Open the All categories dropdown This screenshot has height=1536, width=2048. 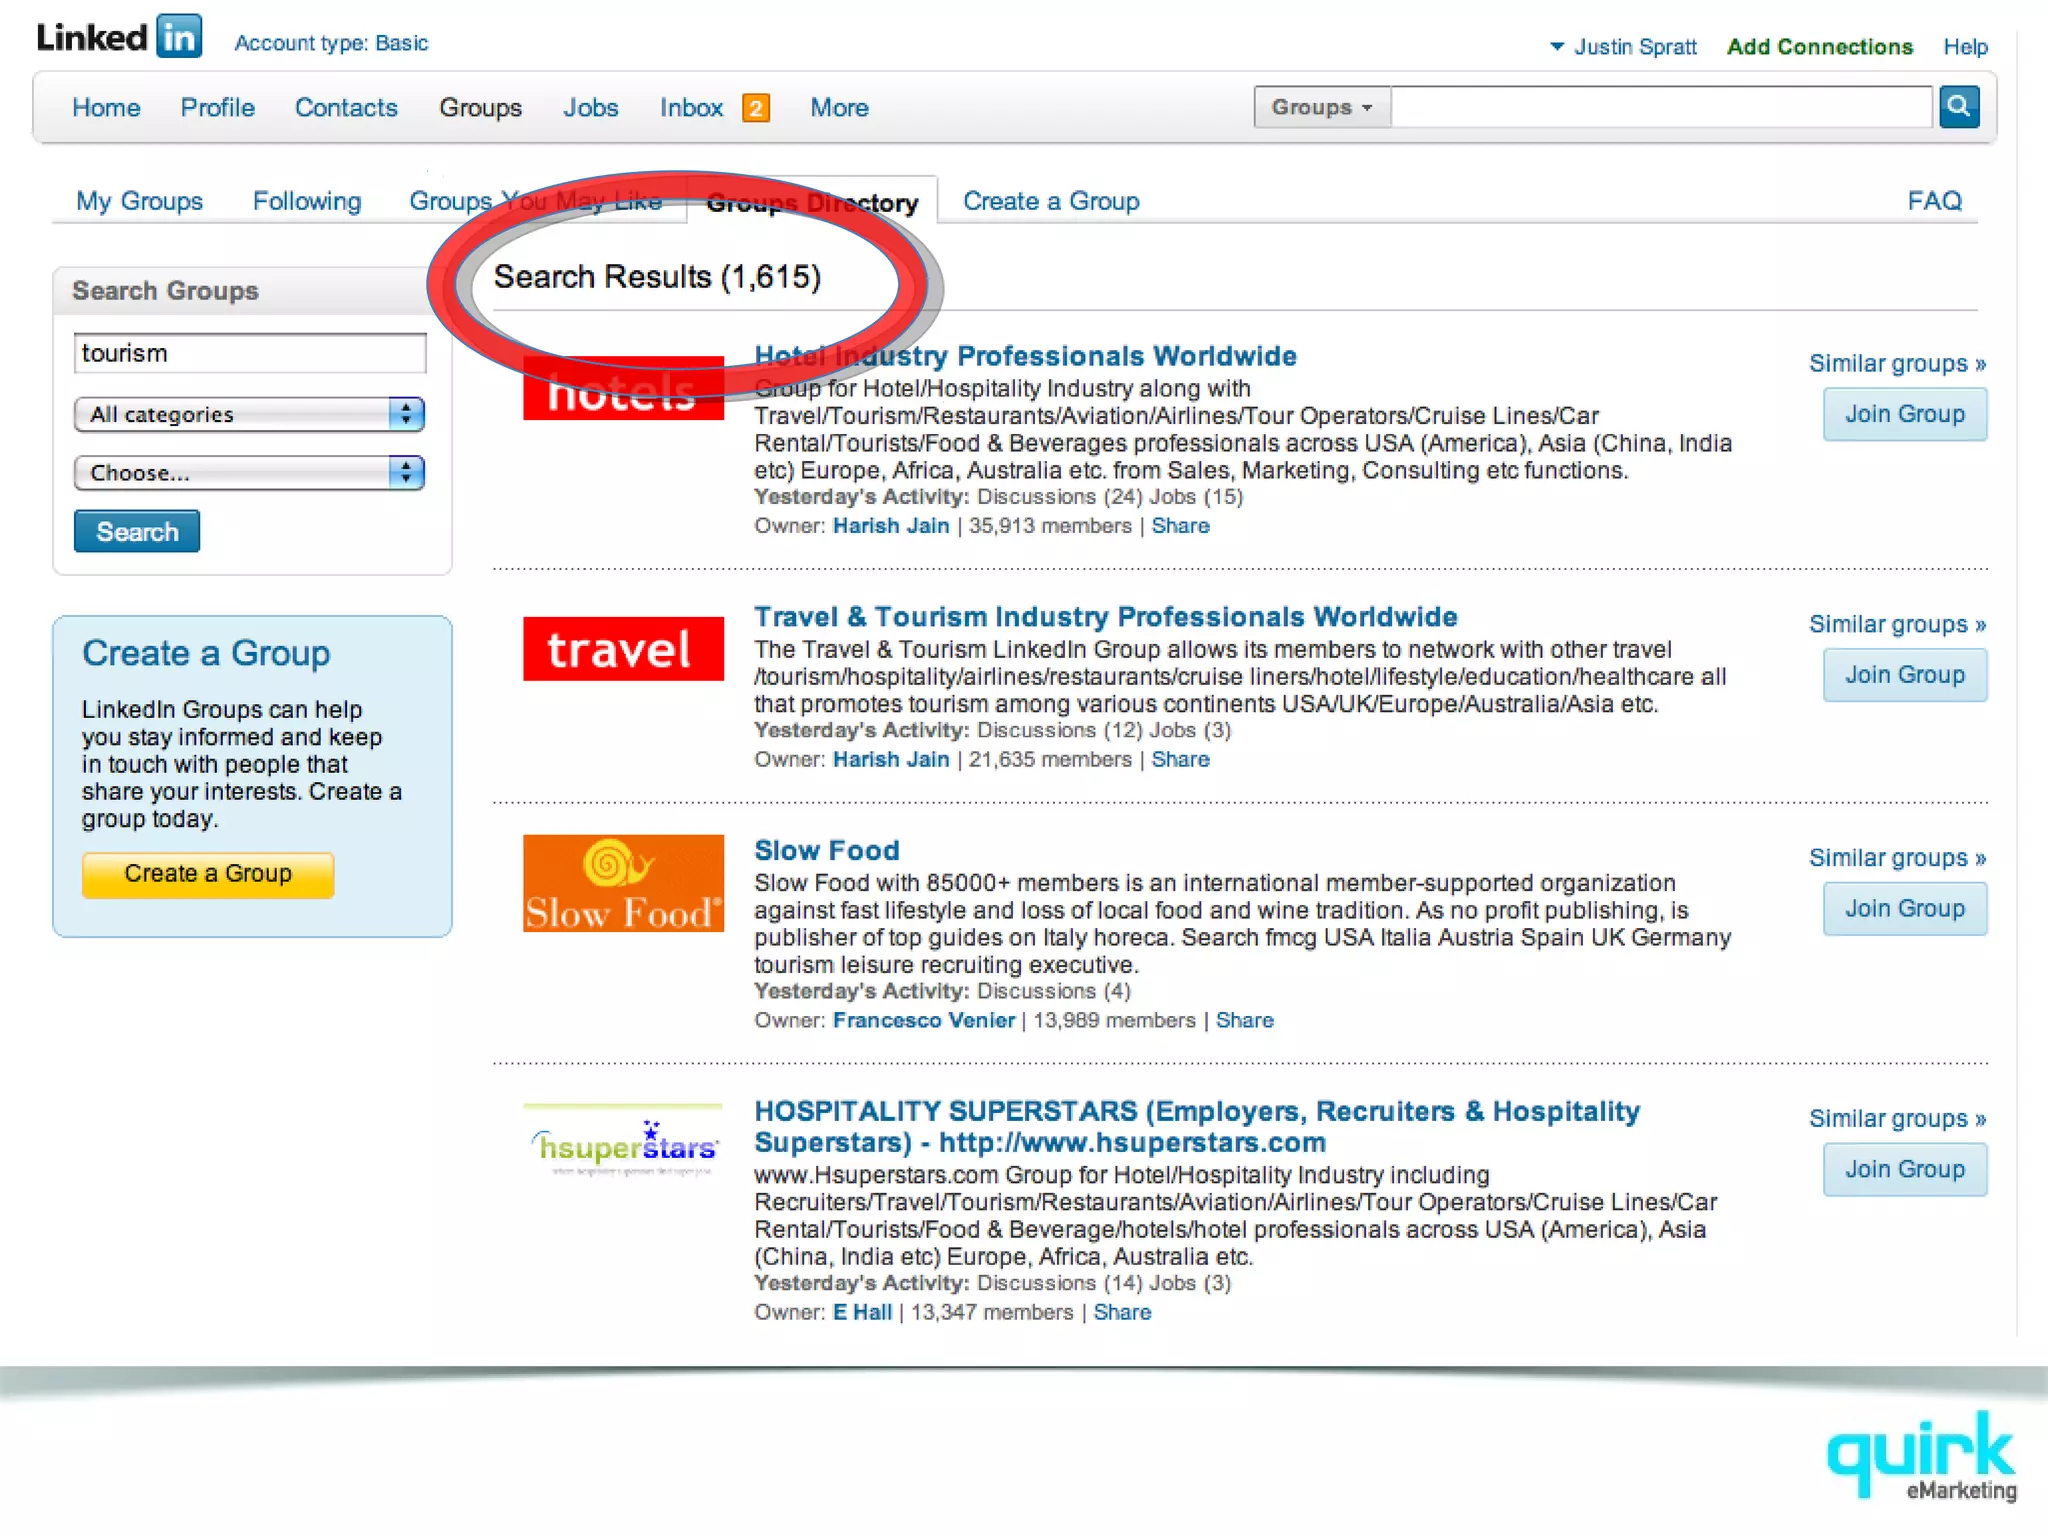(x=249, y=414)
